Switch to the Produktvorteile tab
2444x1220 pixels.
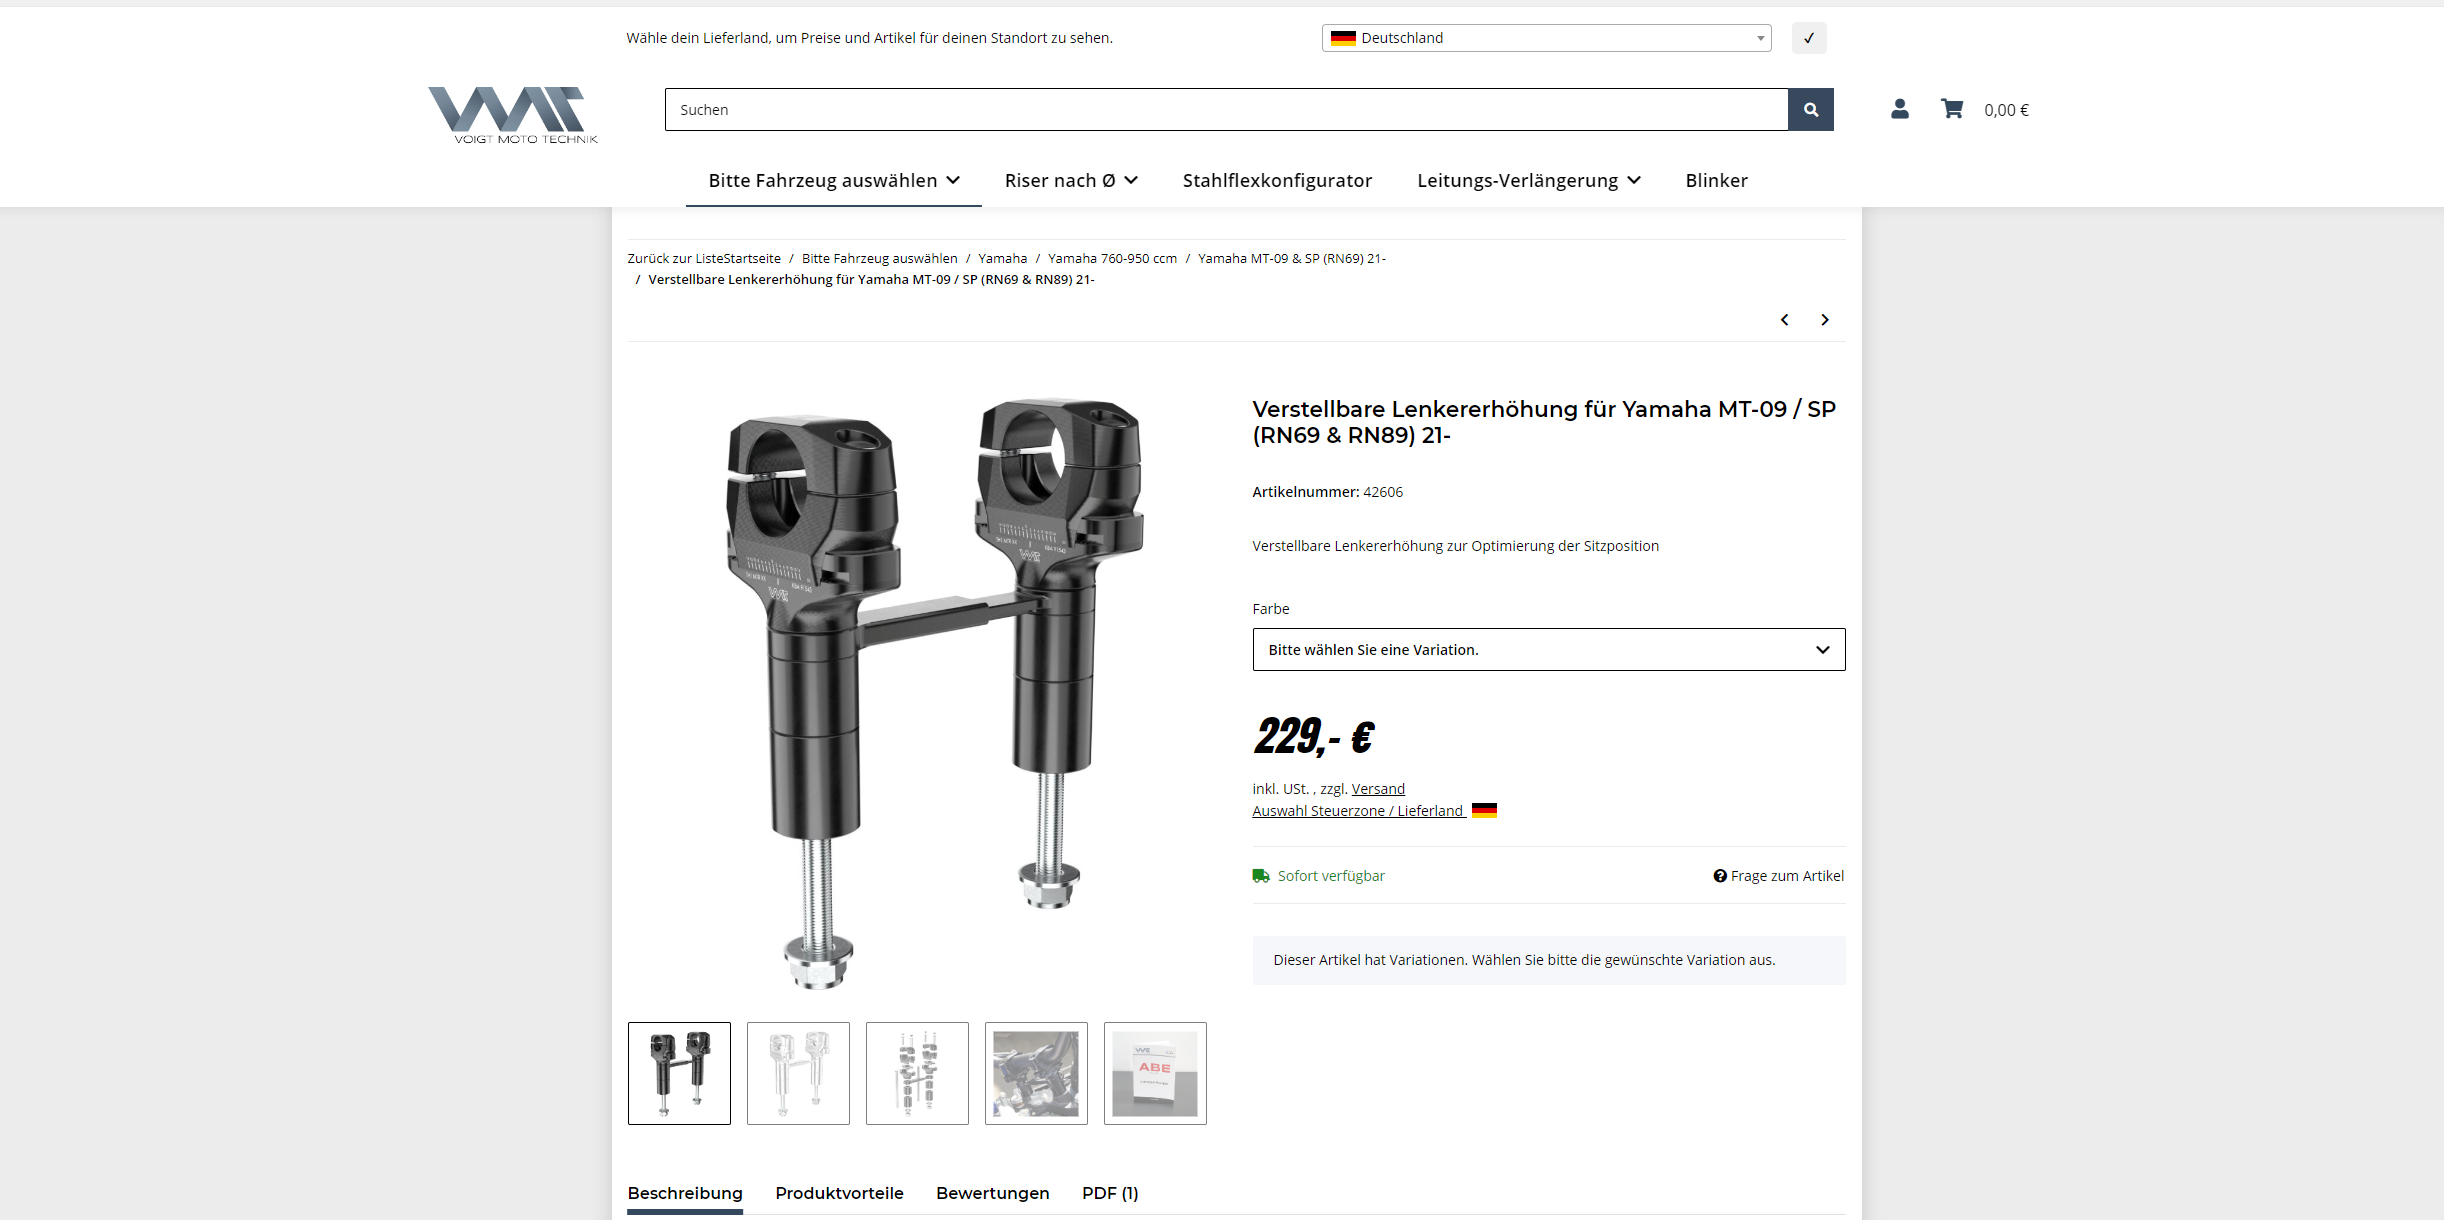click(839, 1193)
